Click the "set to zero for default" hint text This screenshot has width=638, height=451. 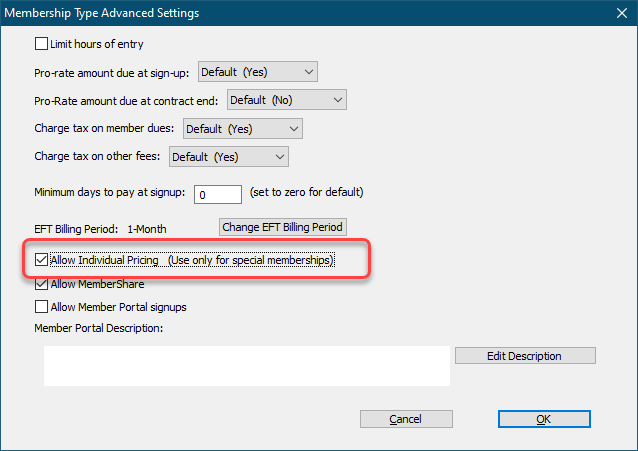click(306, 192)
